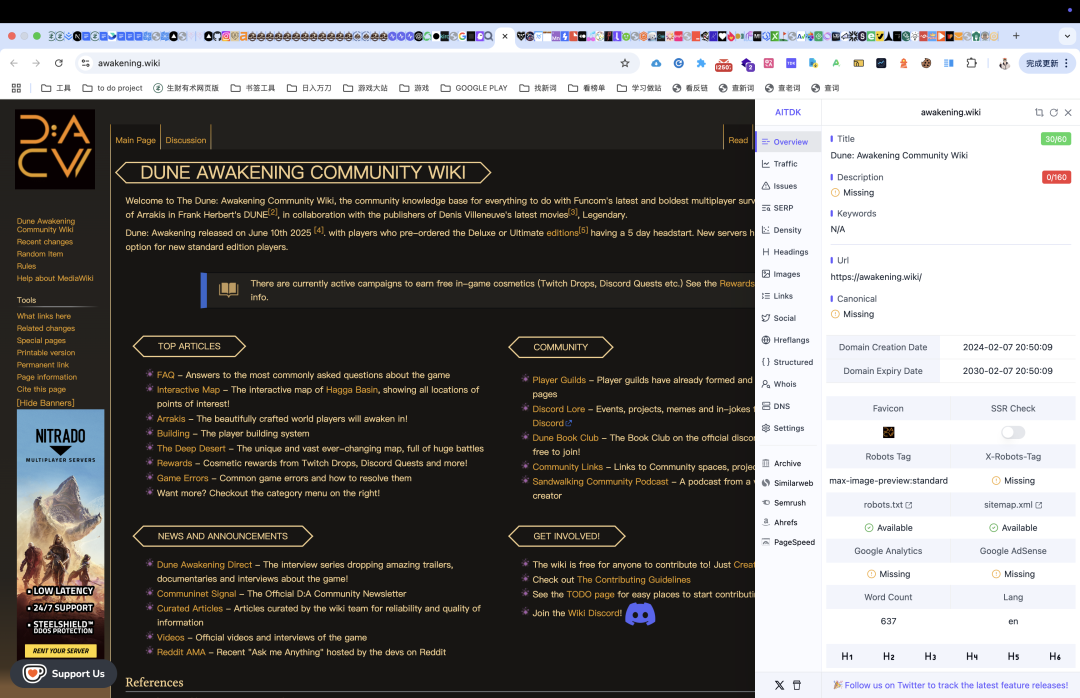Click the X (Twitter) icon in AITDK footer
The image size is (1080, 698).
779,686
